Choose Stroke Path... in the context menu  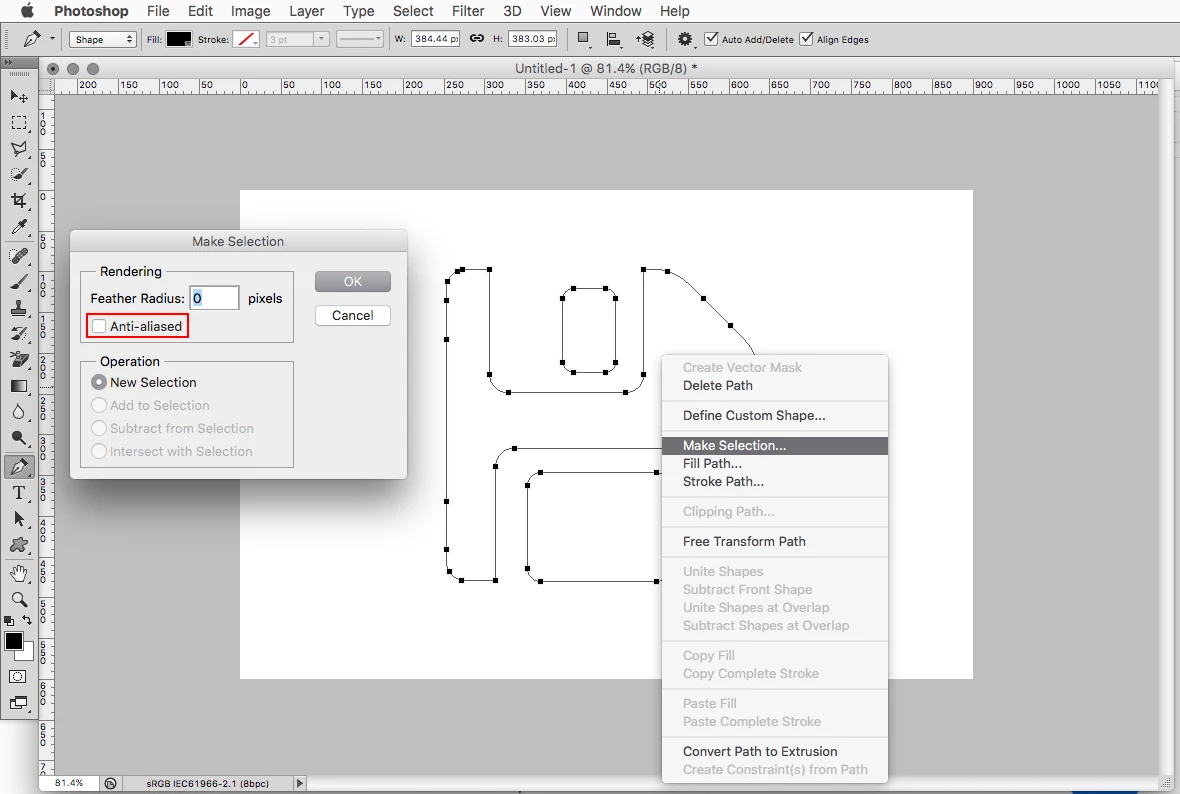click(774, 482)
